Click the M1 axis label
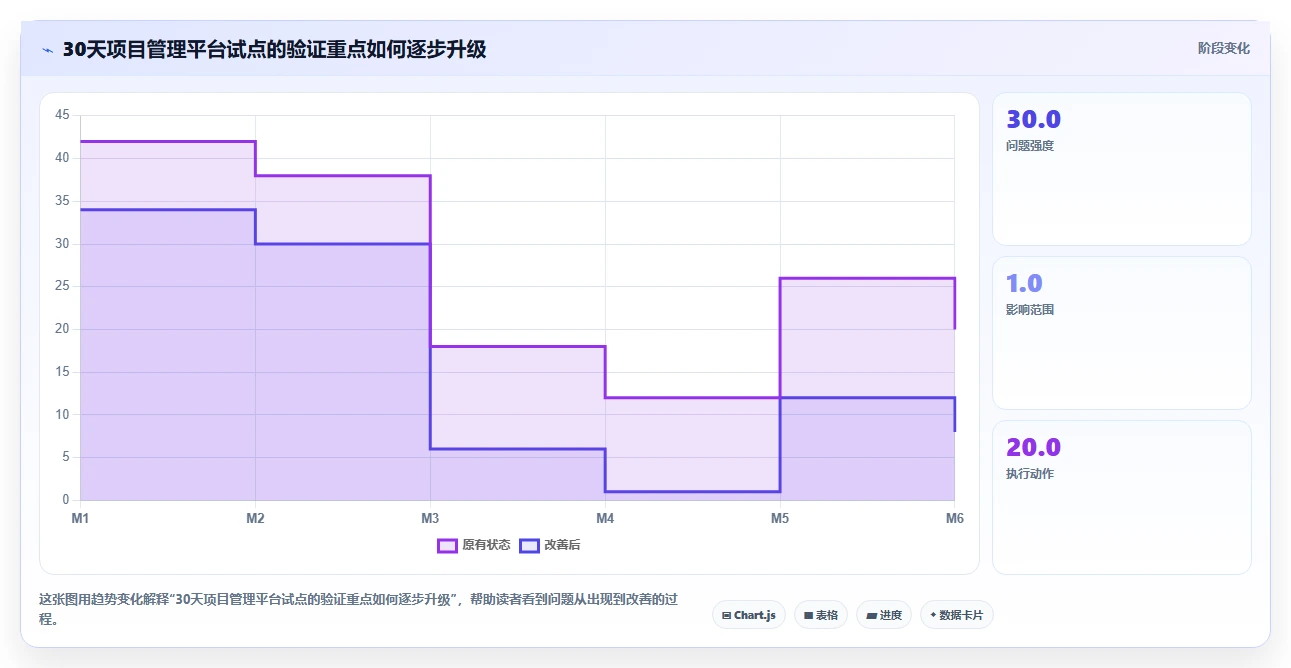1291x668 pixels. pyautogui.click(x=80, y=518)
